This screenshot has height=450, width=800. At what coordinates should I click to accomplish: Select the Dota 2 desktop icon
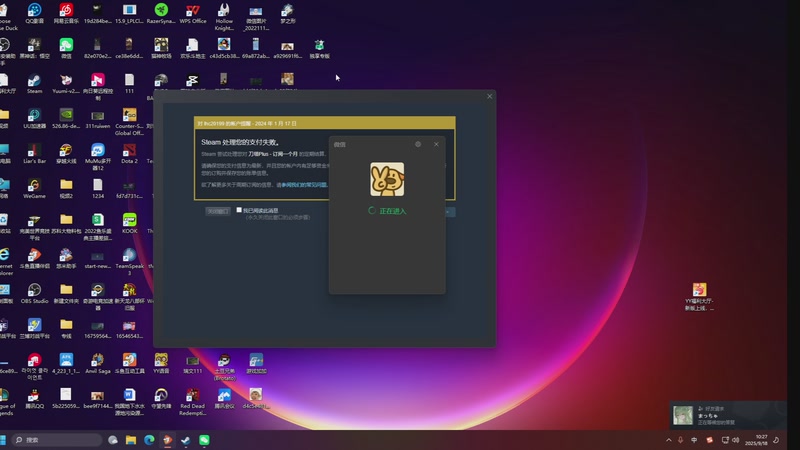pos(129,154)
